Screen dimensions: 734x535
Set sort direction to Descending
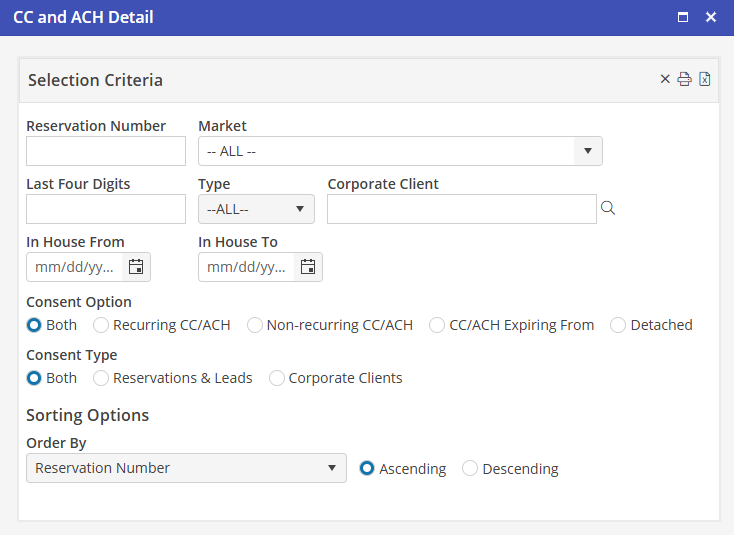[x=470, y=469]
